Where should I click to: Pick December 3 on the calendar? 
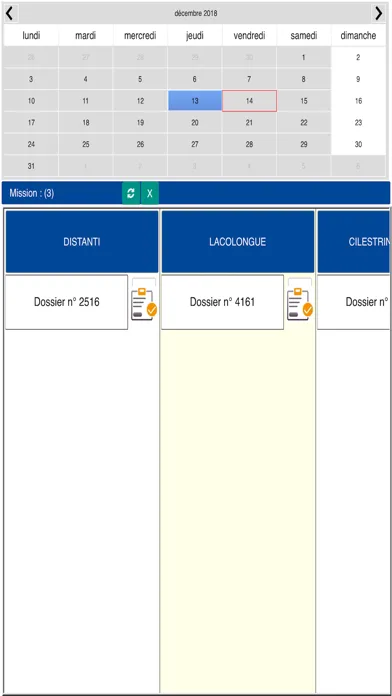(31, 79)
